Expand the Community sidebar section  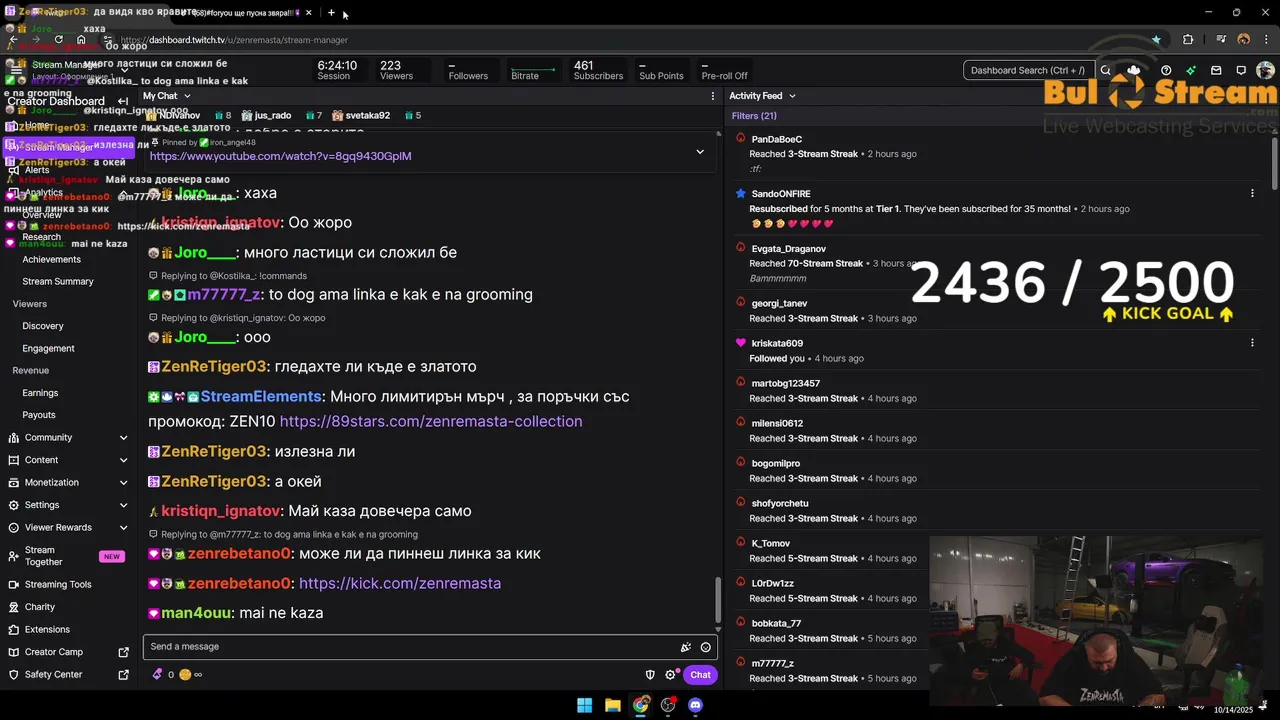point(68,438)
